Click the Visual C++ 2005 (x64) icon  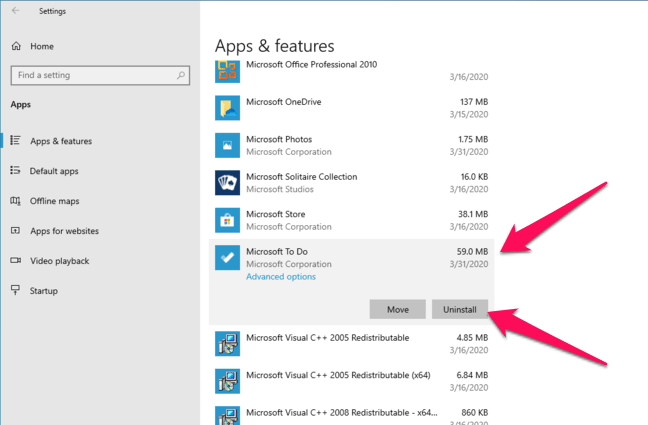point(227,381)
